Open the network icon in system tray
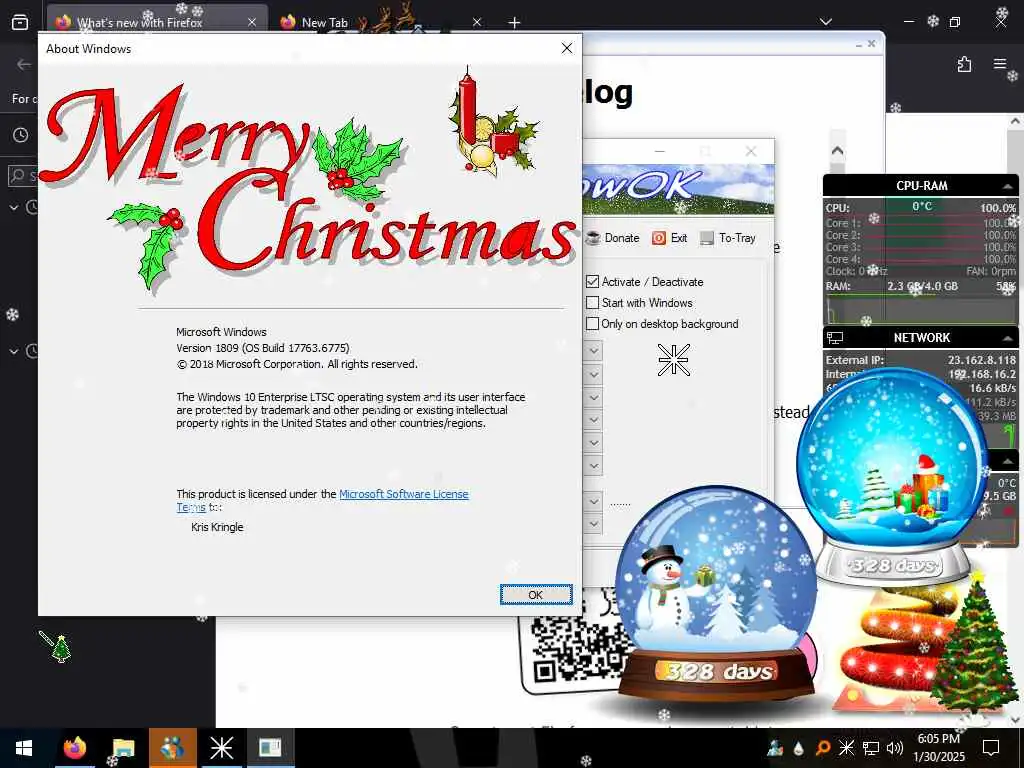The image size is (1024, 768). tap(871, 748)
